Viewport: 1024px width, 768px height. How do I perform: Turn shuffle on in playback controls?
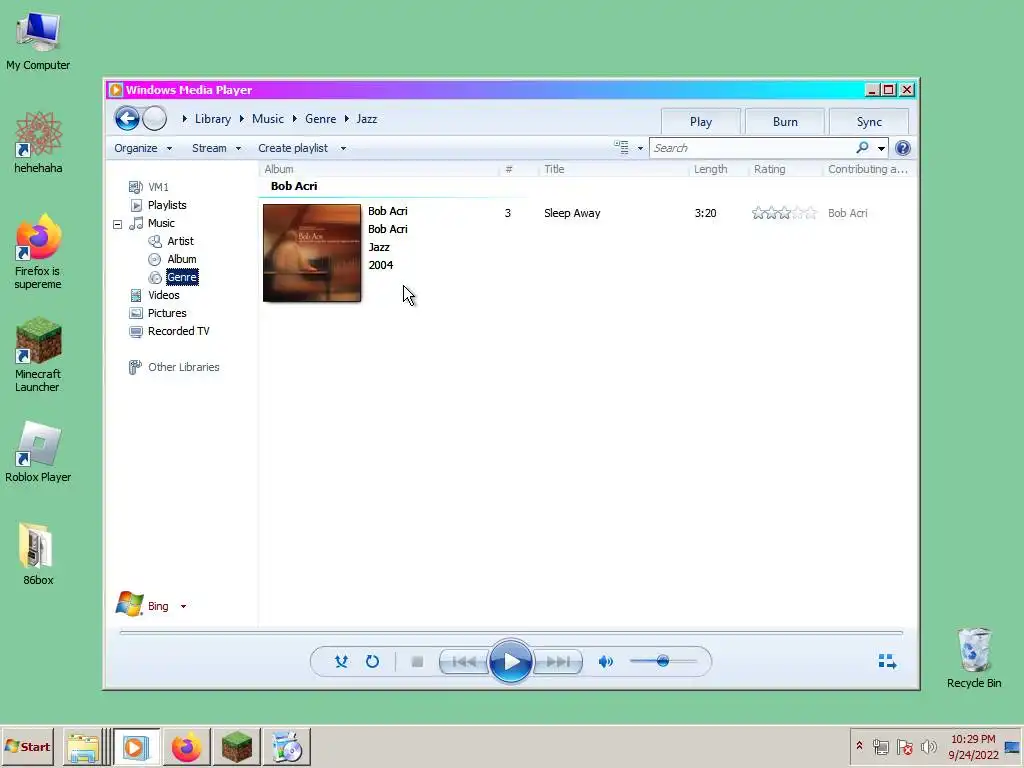point(341,662)
